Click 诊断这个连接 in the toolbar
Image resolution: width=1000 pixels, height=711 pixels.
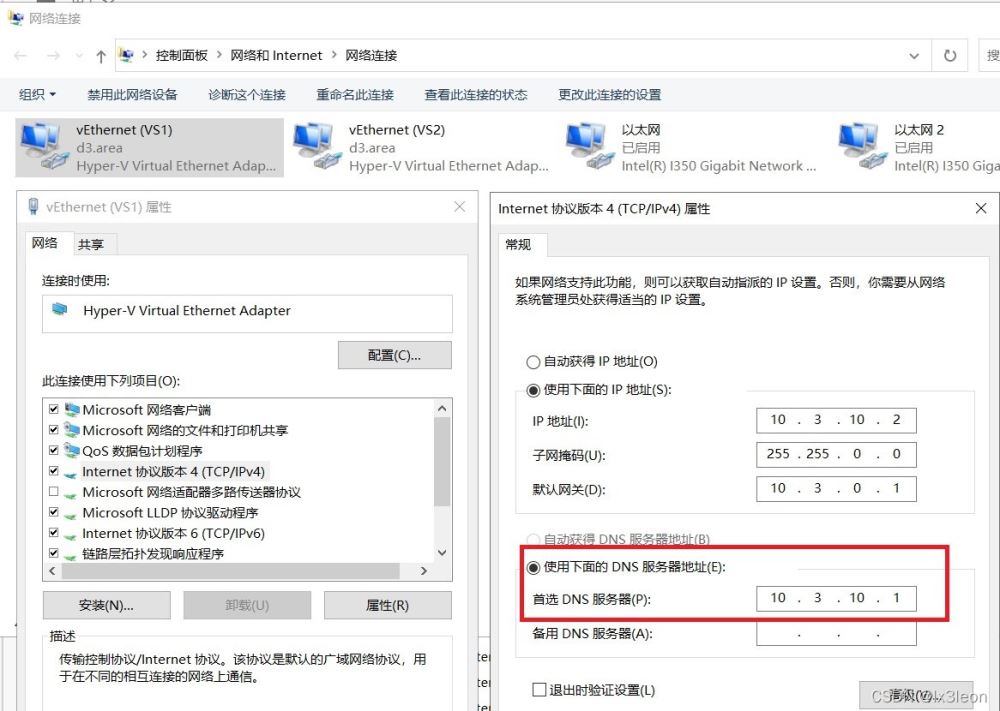coord(247,95)
